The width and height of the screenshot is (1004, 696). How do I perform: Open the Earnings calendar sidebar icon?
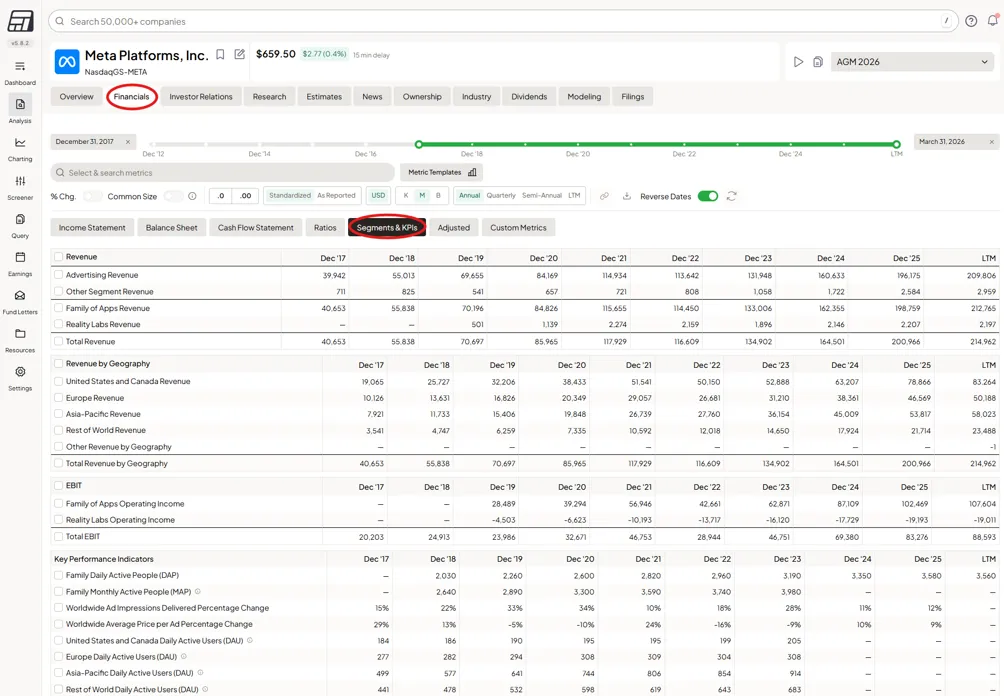pos(20,257)
